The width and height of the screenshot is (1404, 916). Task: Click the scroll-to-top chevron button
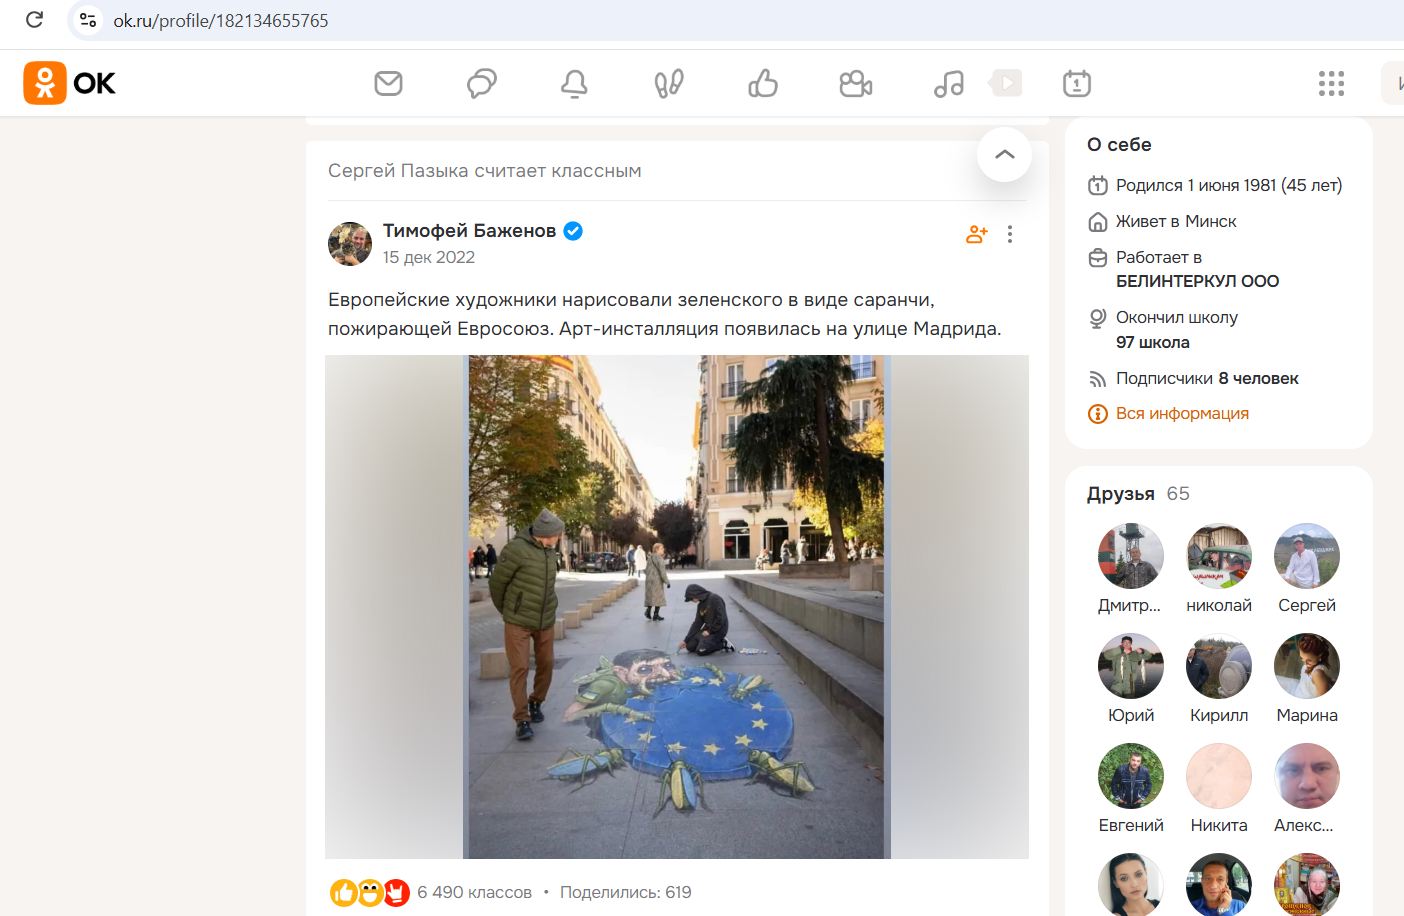(1005, 154)
